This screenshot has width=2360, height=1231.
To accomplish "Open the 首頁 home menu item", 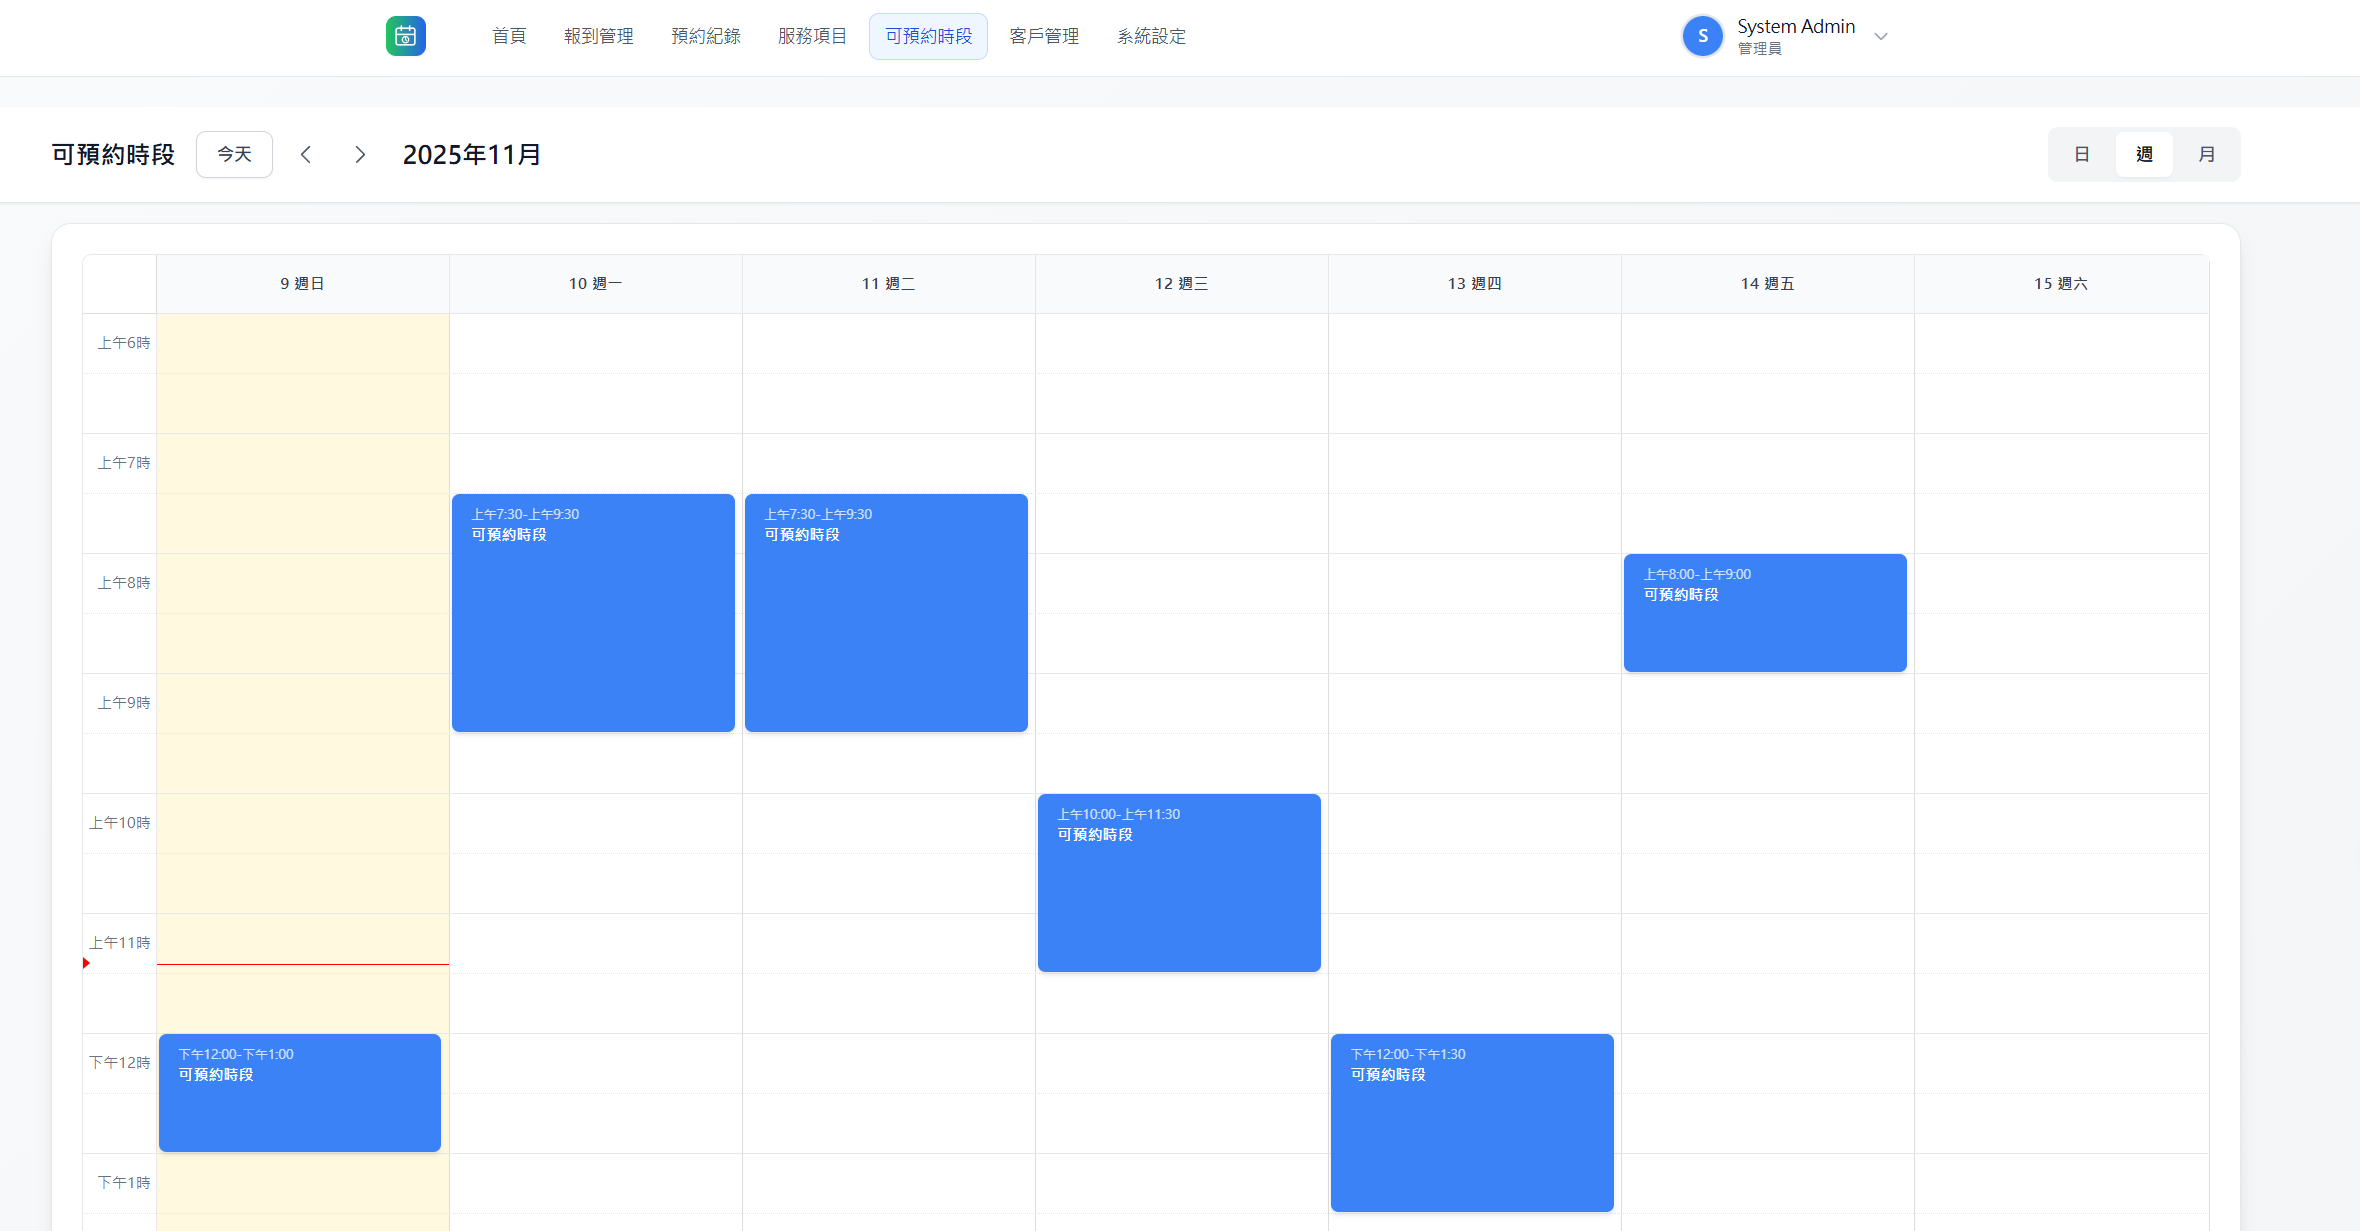I will [509, 37].
